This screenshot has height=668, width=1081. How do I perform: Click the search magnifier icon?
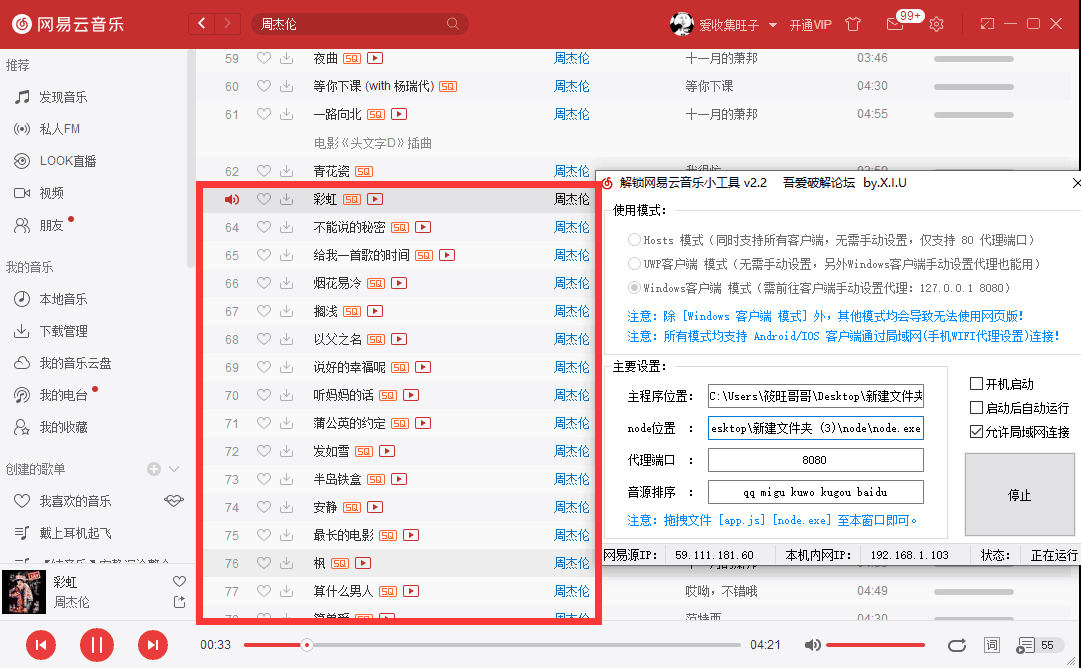coord(453,23)
